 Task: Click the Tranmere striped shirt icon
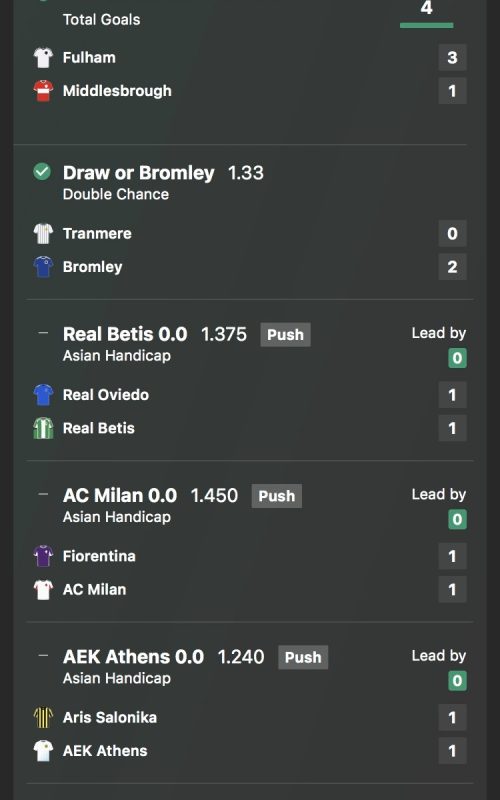[x=43, y=234]
